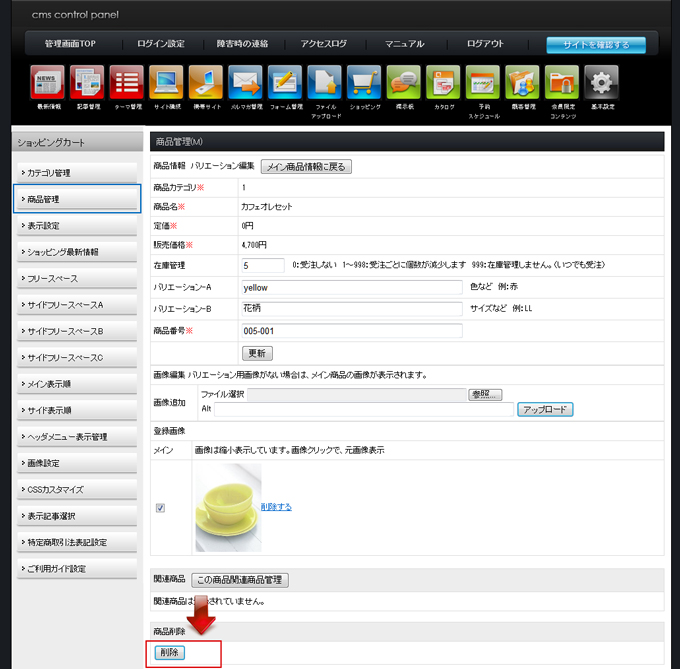Click the メルマガ管理 envelope icon
This screenshot has height=669, width=680.
point(245,82)
